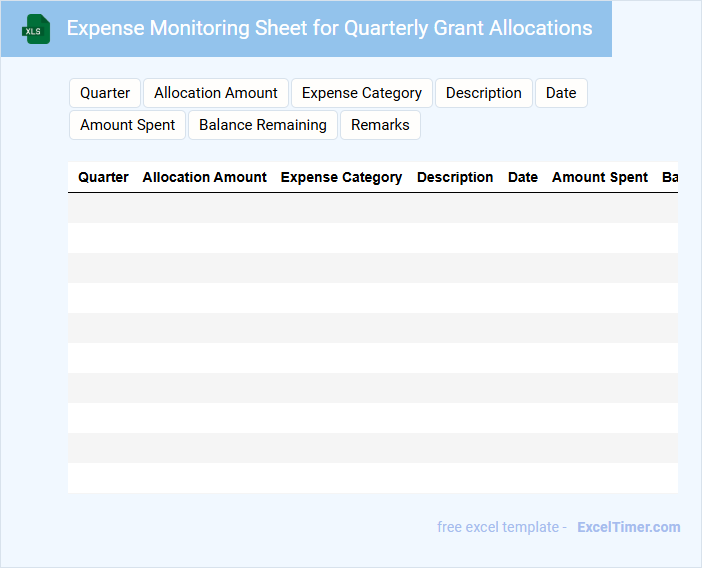Click the green XLS file icon

pyautogui.click(x=36, y=29)
